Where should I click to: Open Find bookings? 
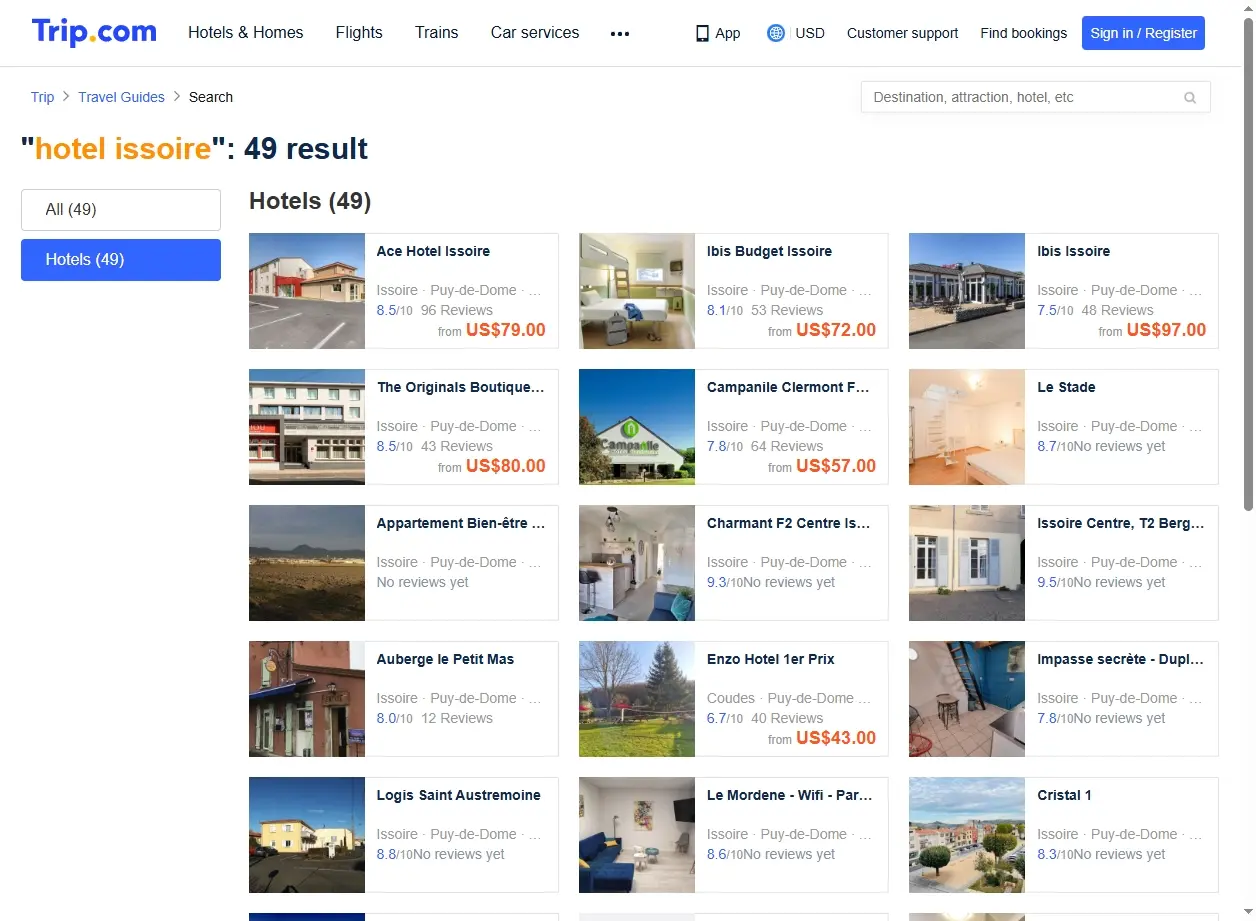(x=1024, y=33)
